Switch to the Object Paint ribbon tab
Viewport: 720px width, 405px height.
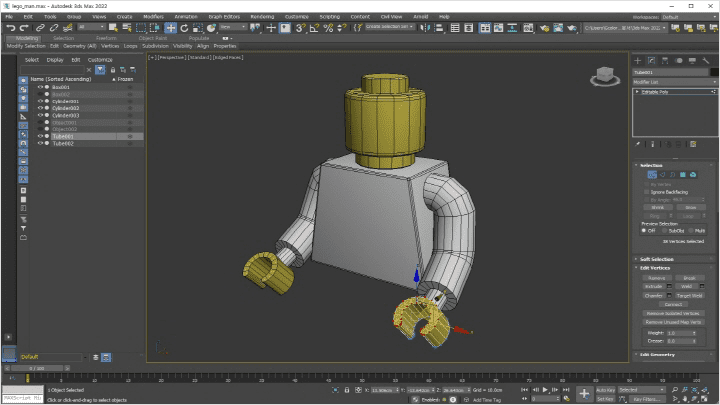click(153, 38)
